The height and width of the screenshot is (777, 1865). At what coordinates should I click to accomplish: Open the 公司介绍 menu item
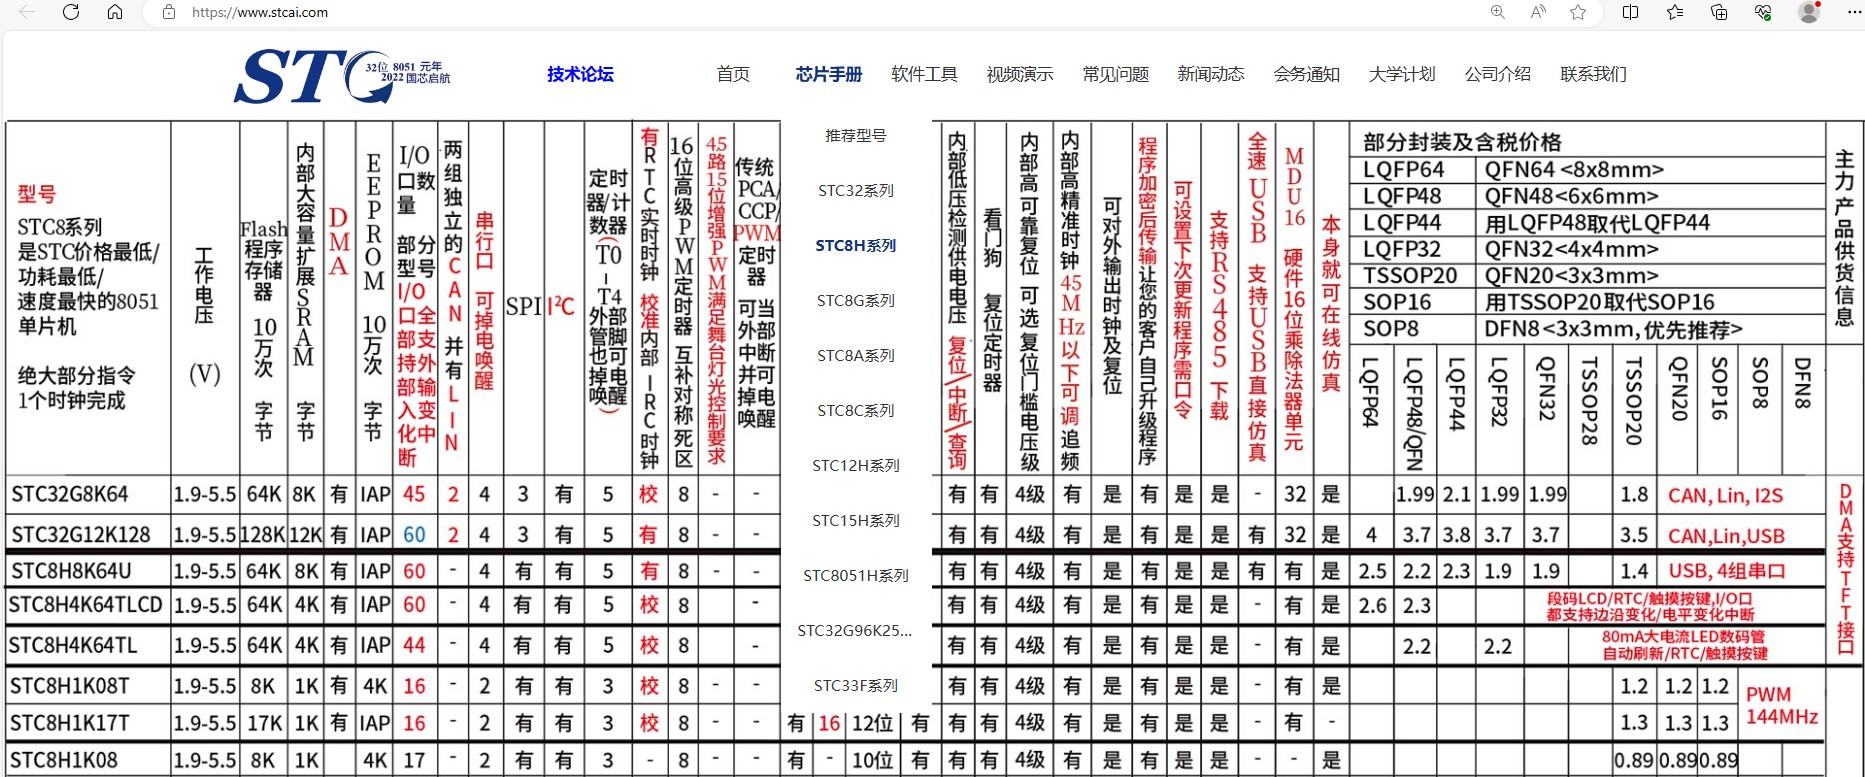[1497, 74]
